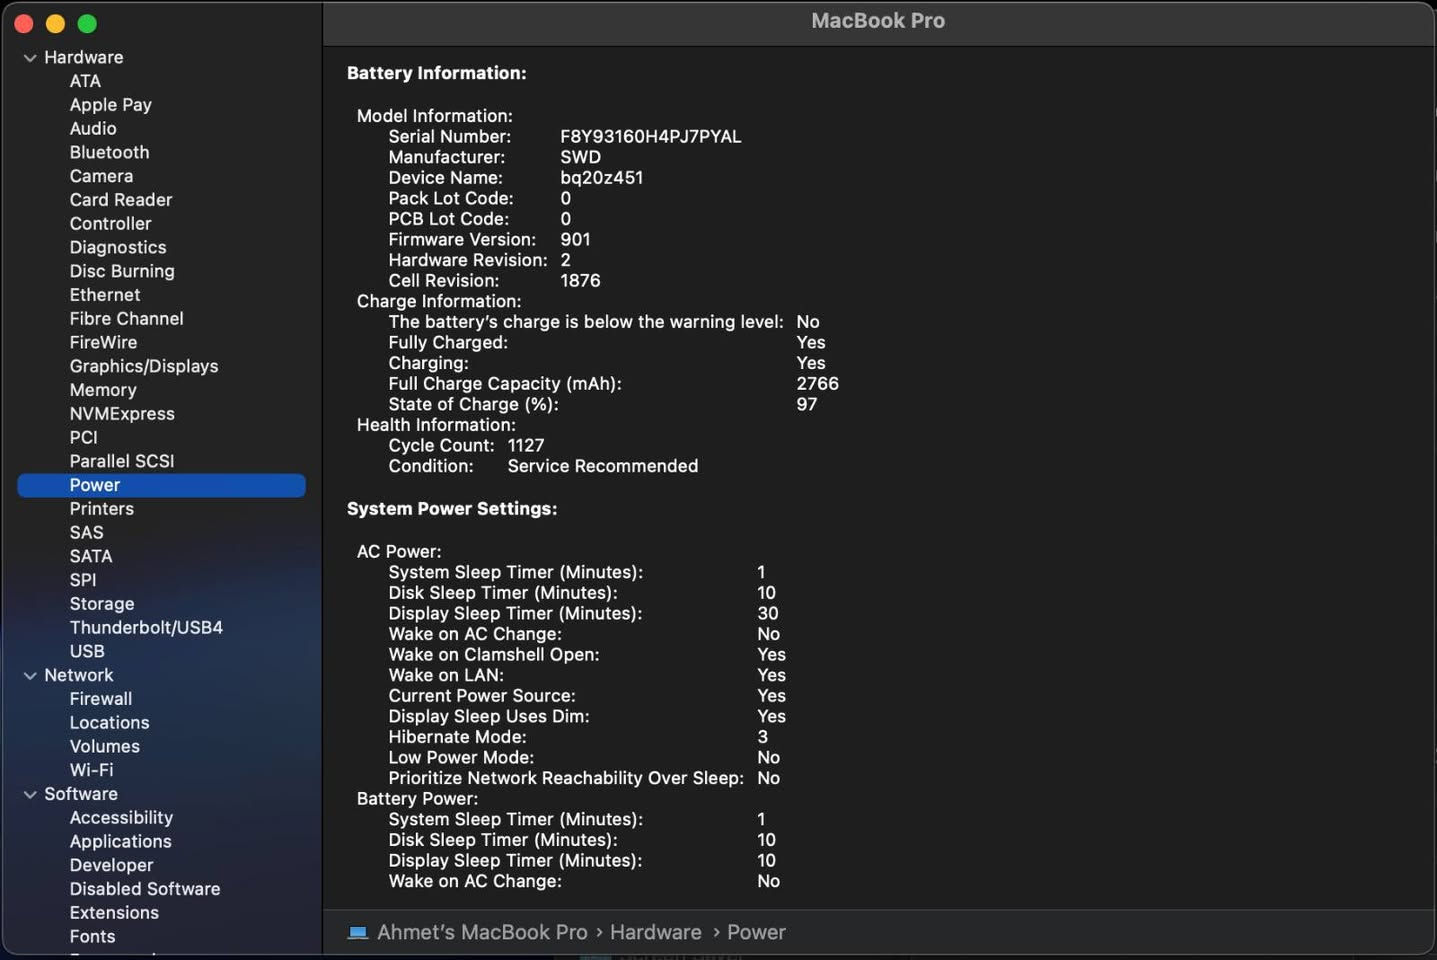Screen dimensions: 1437x960
Task: Select Printers in the sidebar
Action: [x=102, y=509]
